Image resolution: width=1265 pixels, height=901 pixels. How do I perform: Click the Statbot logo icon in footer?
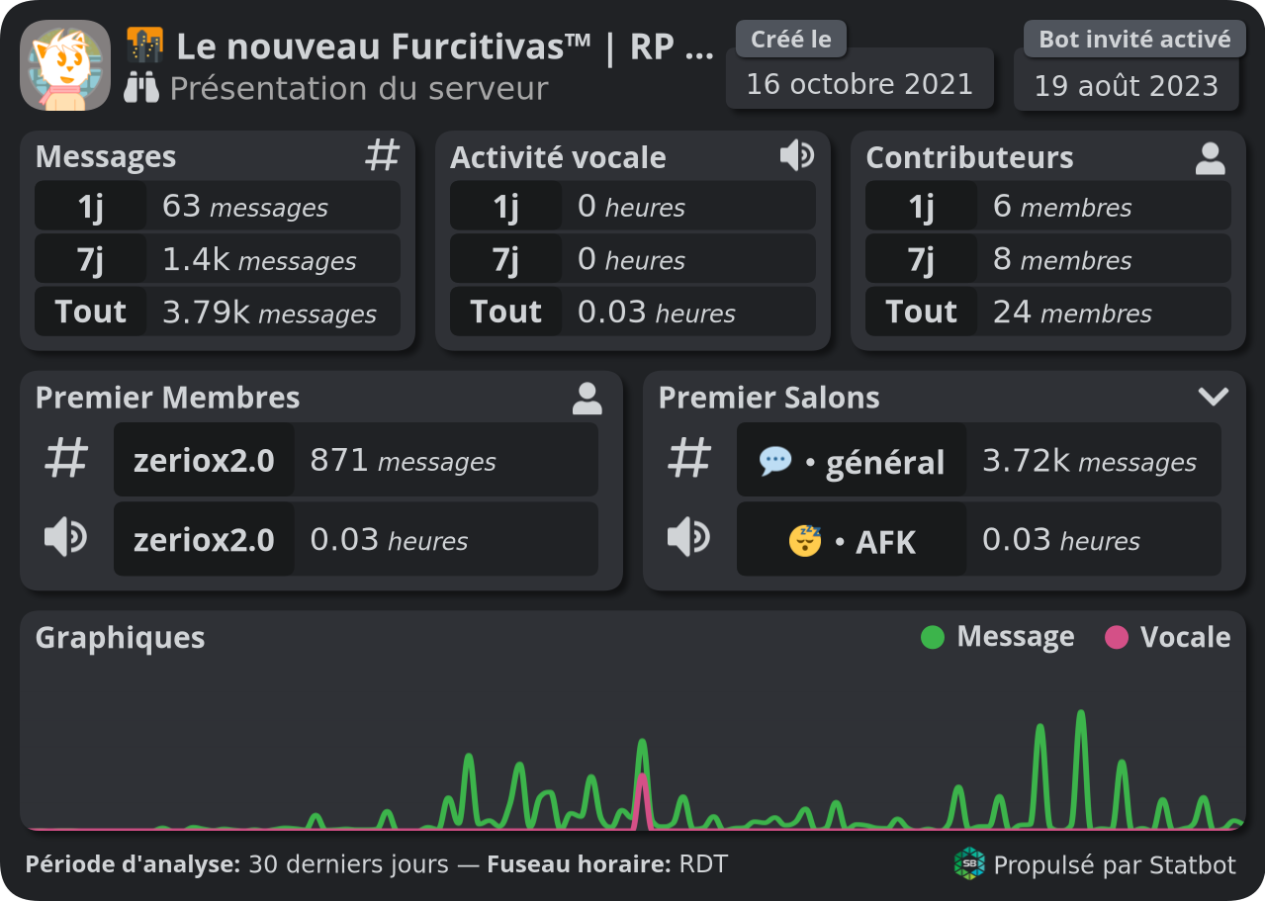tap(969, 864)
